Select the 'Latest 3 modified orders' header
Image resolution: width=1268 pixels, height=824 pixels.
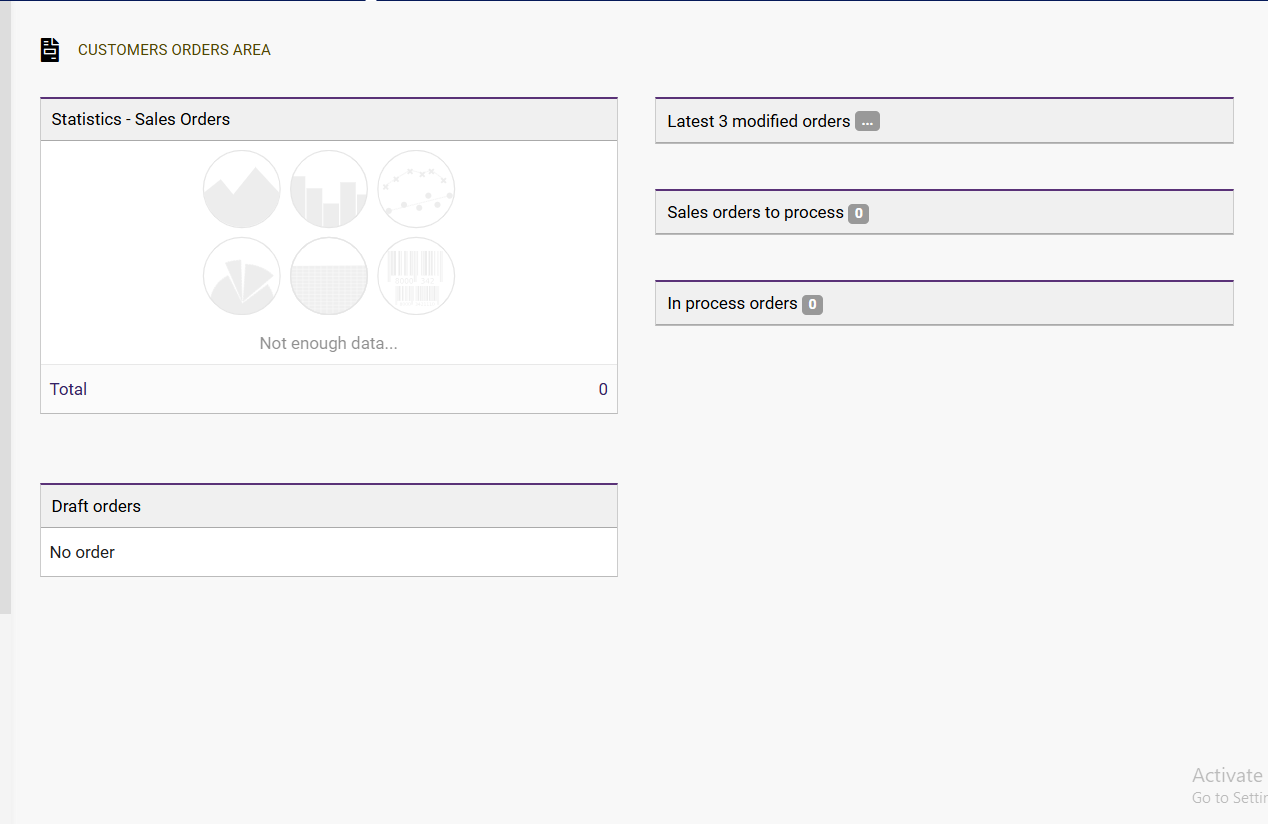point(758,121)
